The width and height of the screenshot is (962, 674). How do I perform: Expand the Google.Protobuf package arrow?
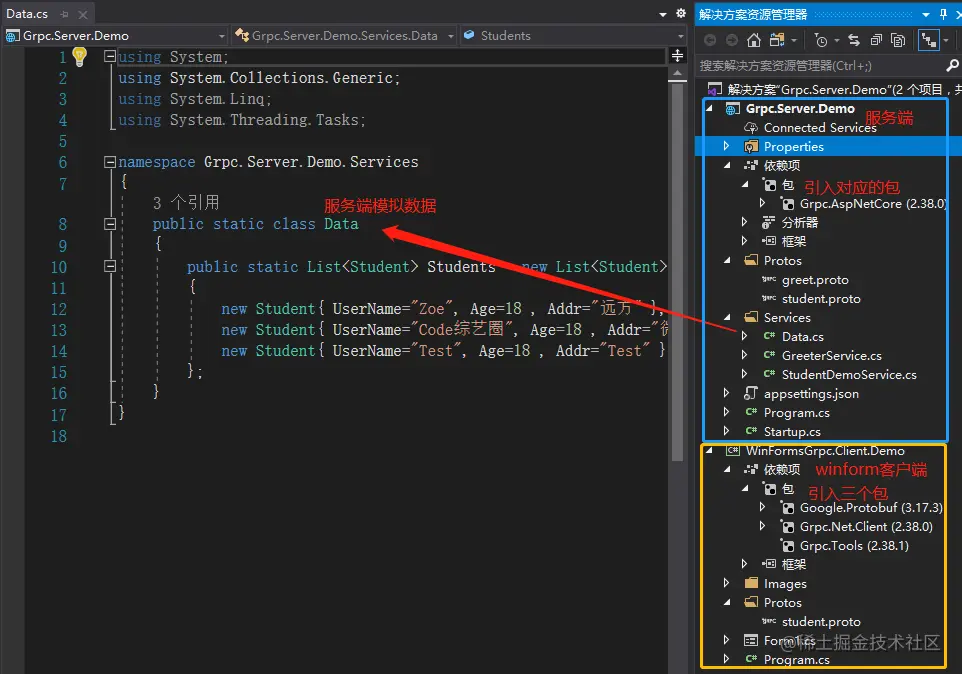pyautogui.click(x=763, y=507)
